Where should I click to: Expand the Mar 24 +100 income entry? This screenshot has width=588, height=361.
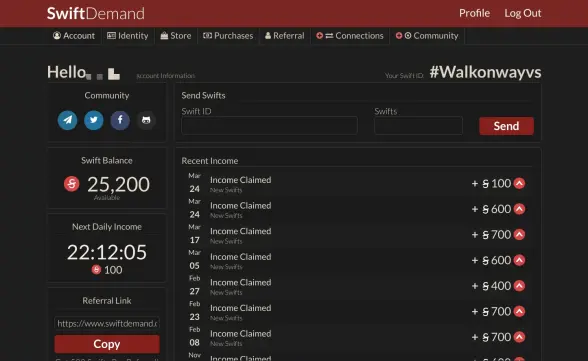point(519,183)
